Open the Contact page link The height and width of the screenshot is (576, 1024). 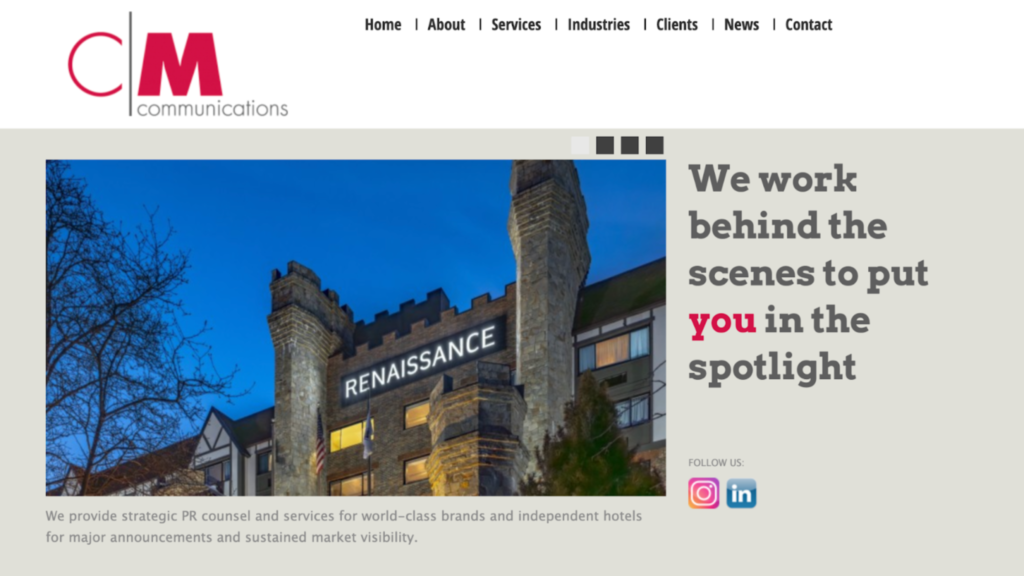click(x=808, y=25)
